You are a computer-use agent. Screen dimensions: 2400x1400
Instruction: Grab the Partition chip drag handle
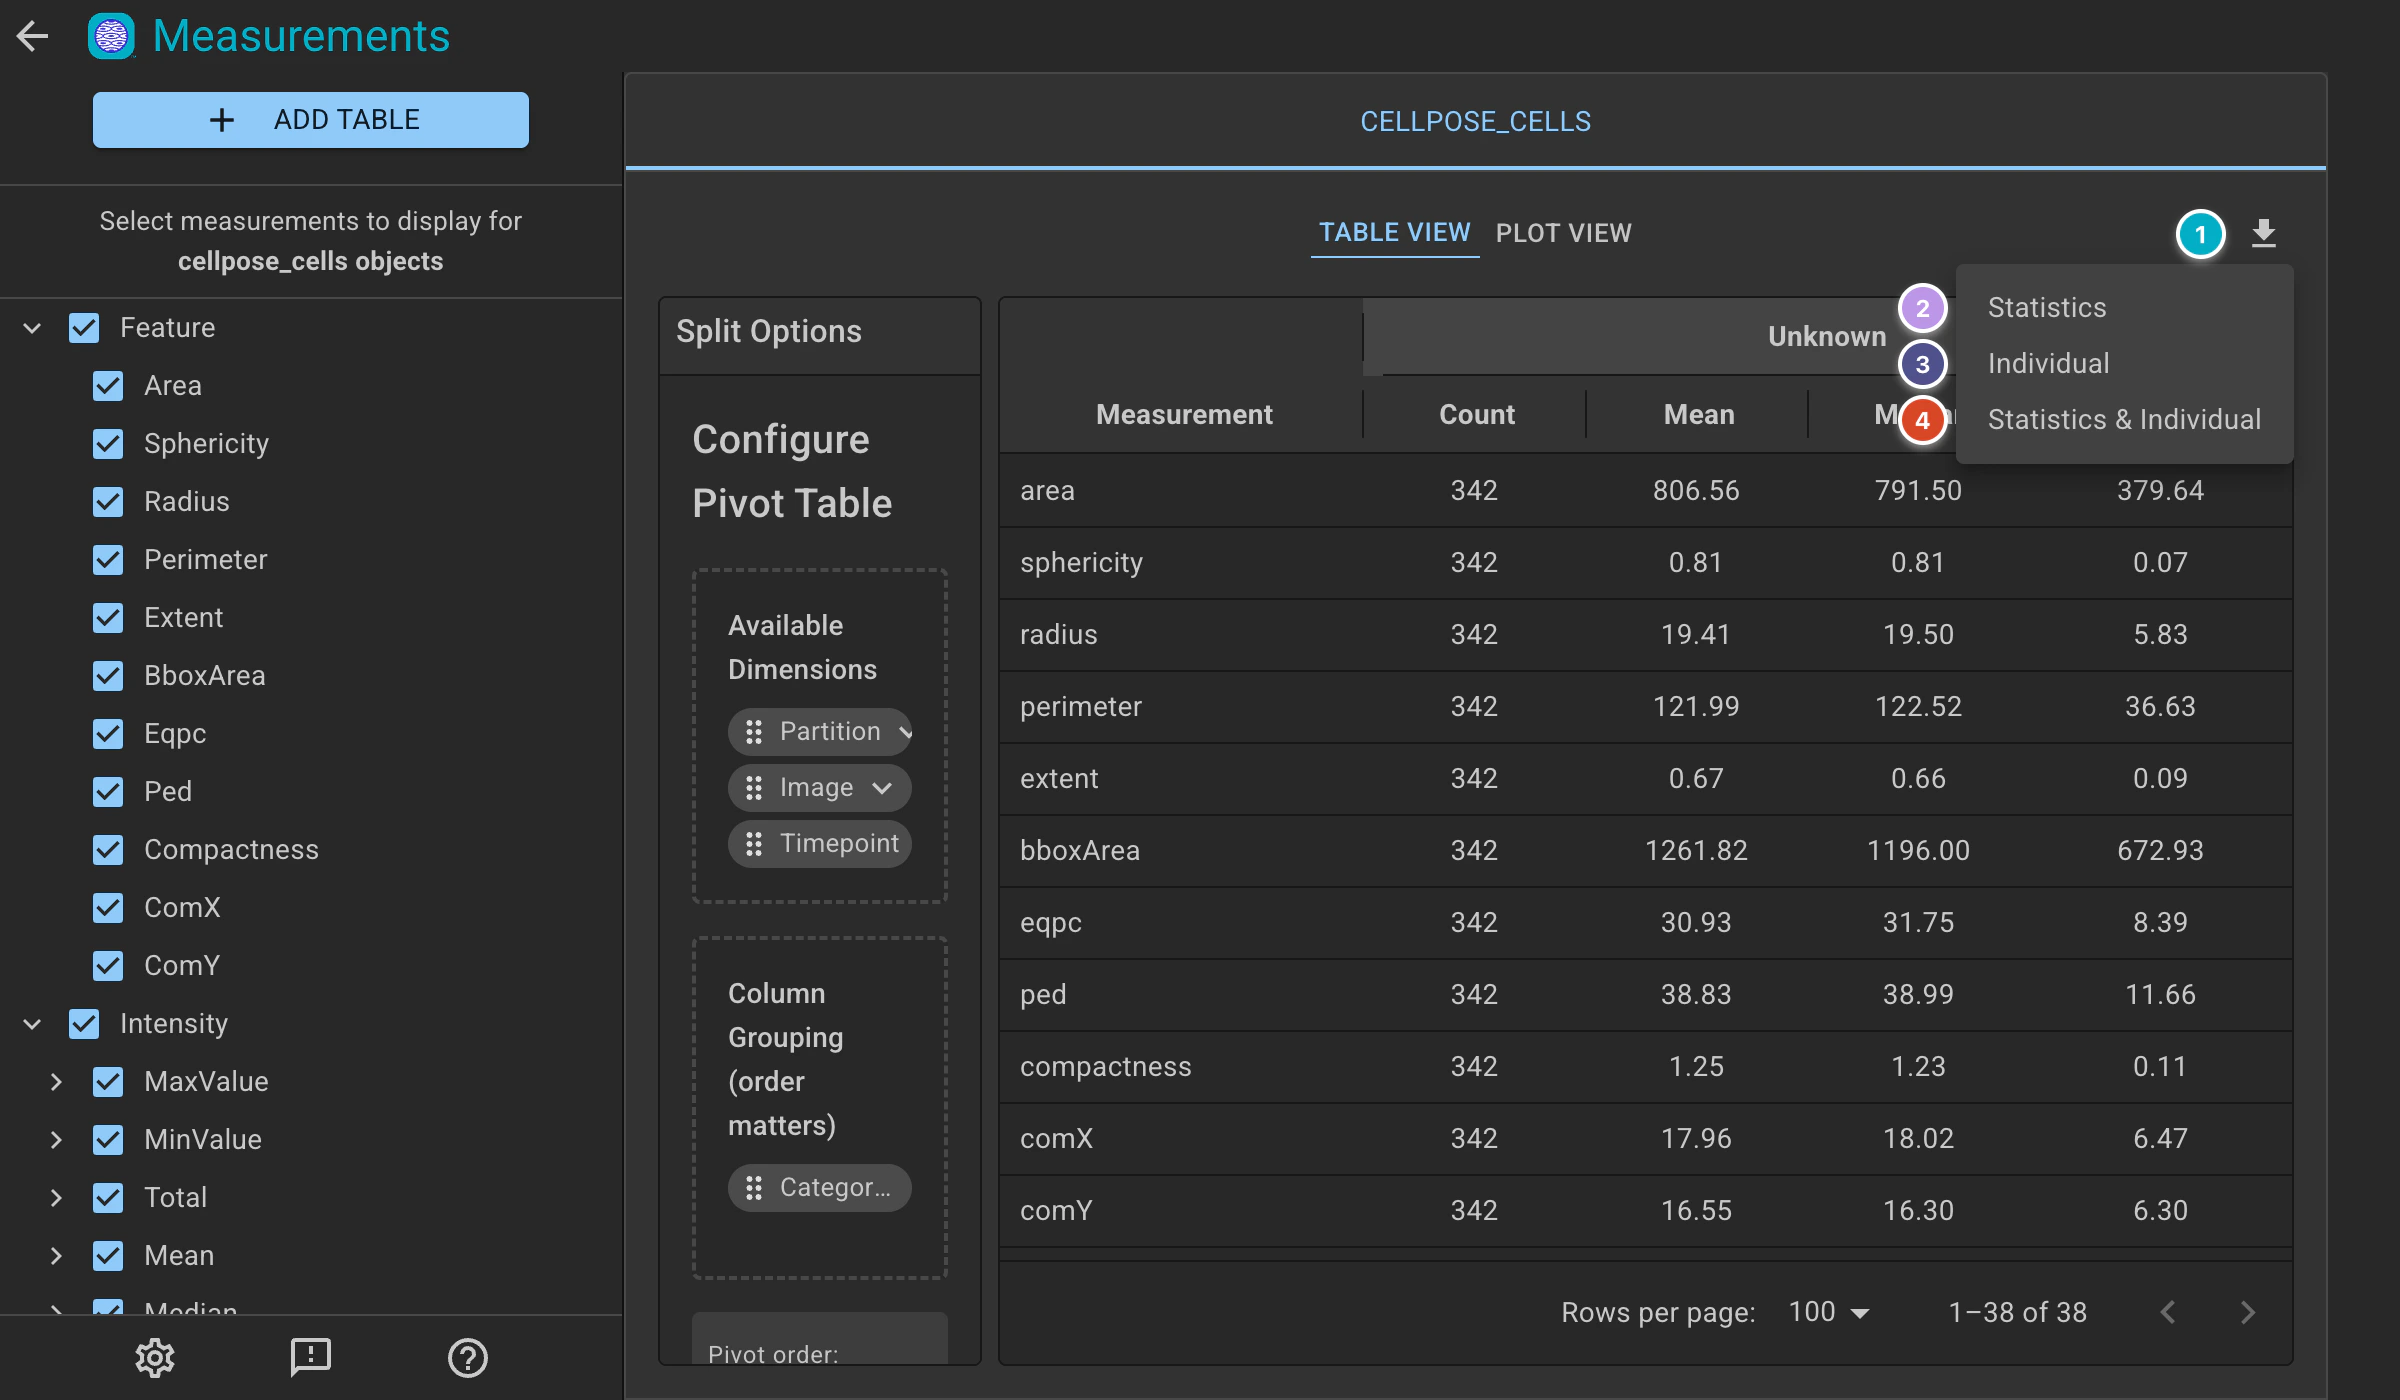(754, 731)
